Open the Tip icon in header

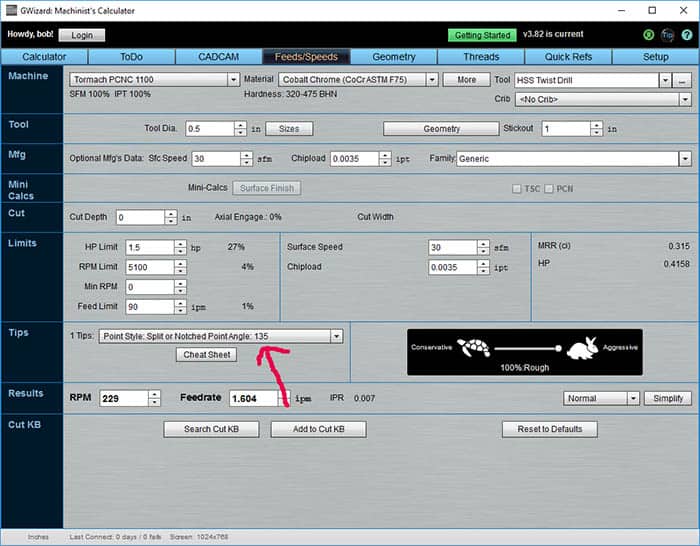pyautogui.click(x=667, y=34)
